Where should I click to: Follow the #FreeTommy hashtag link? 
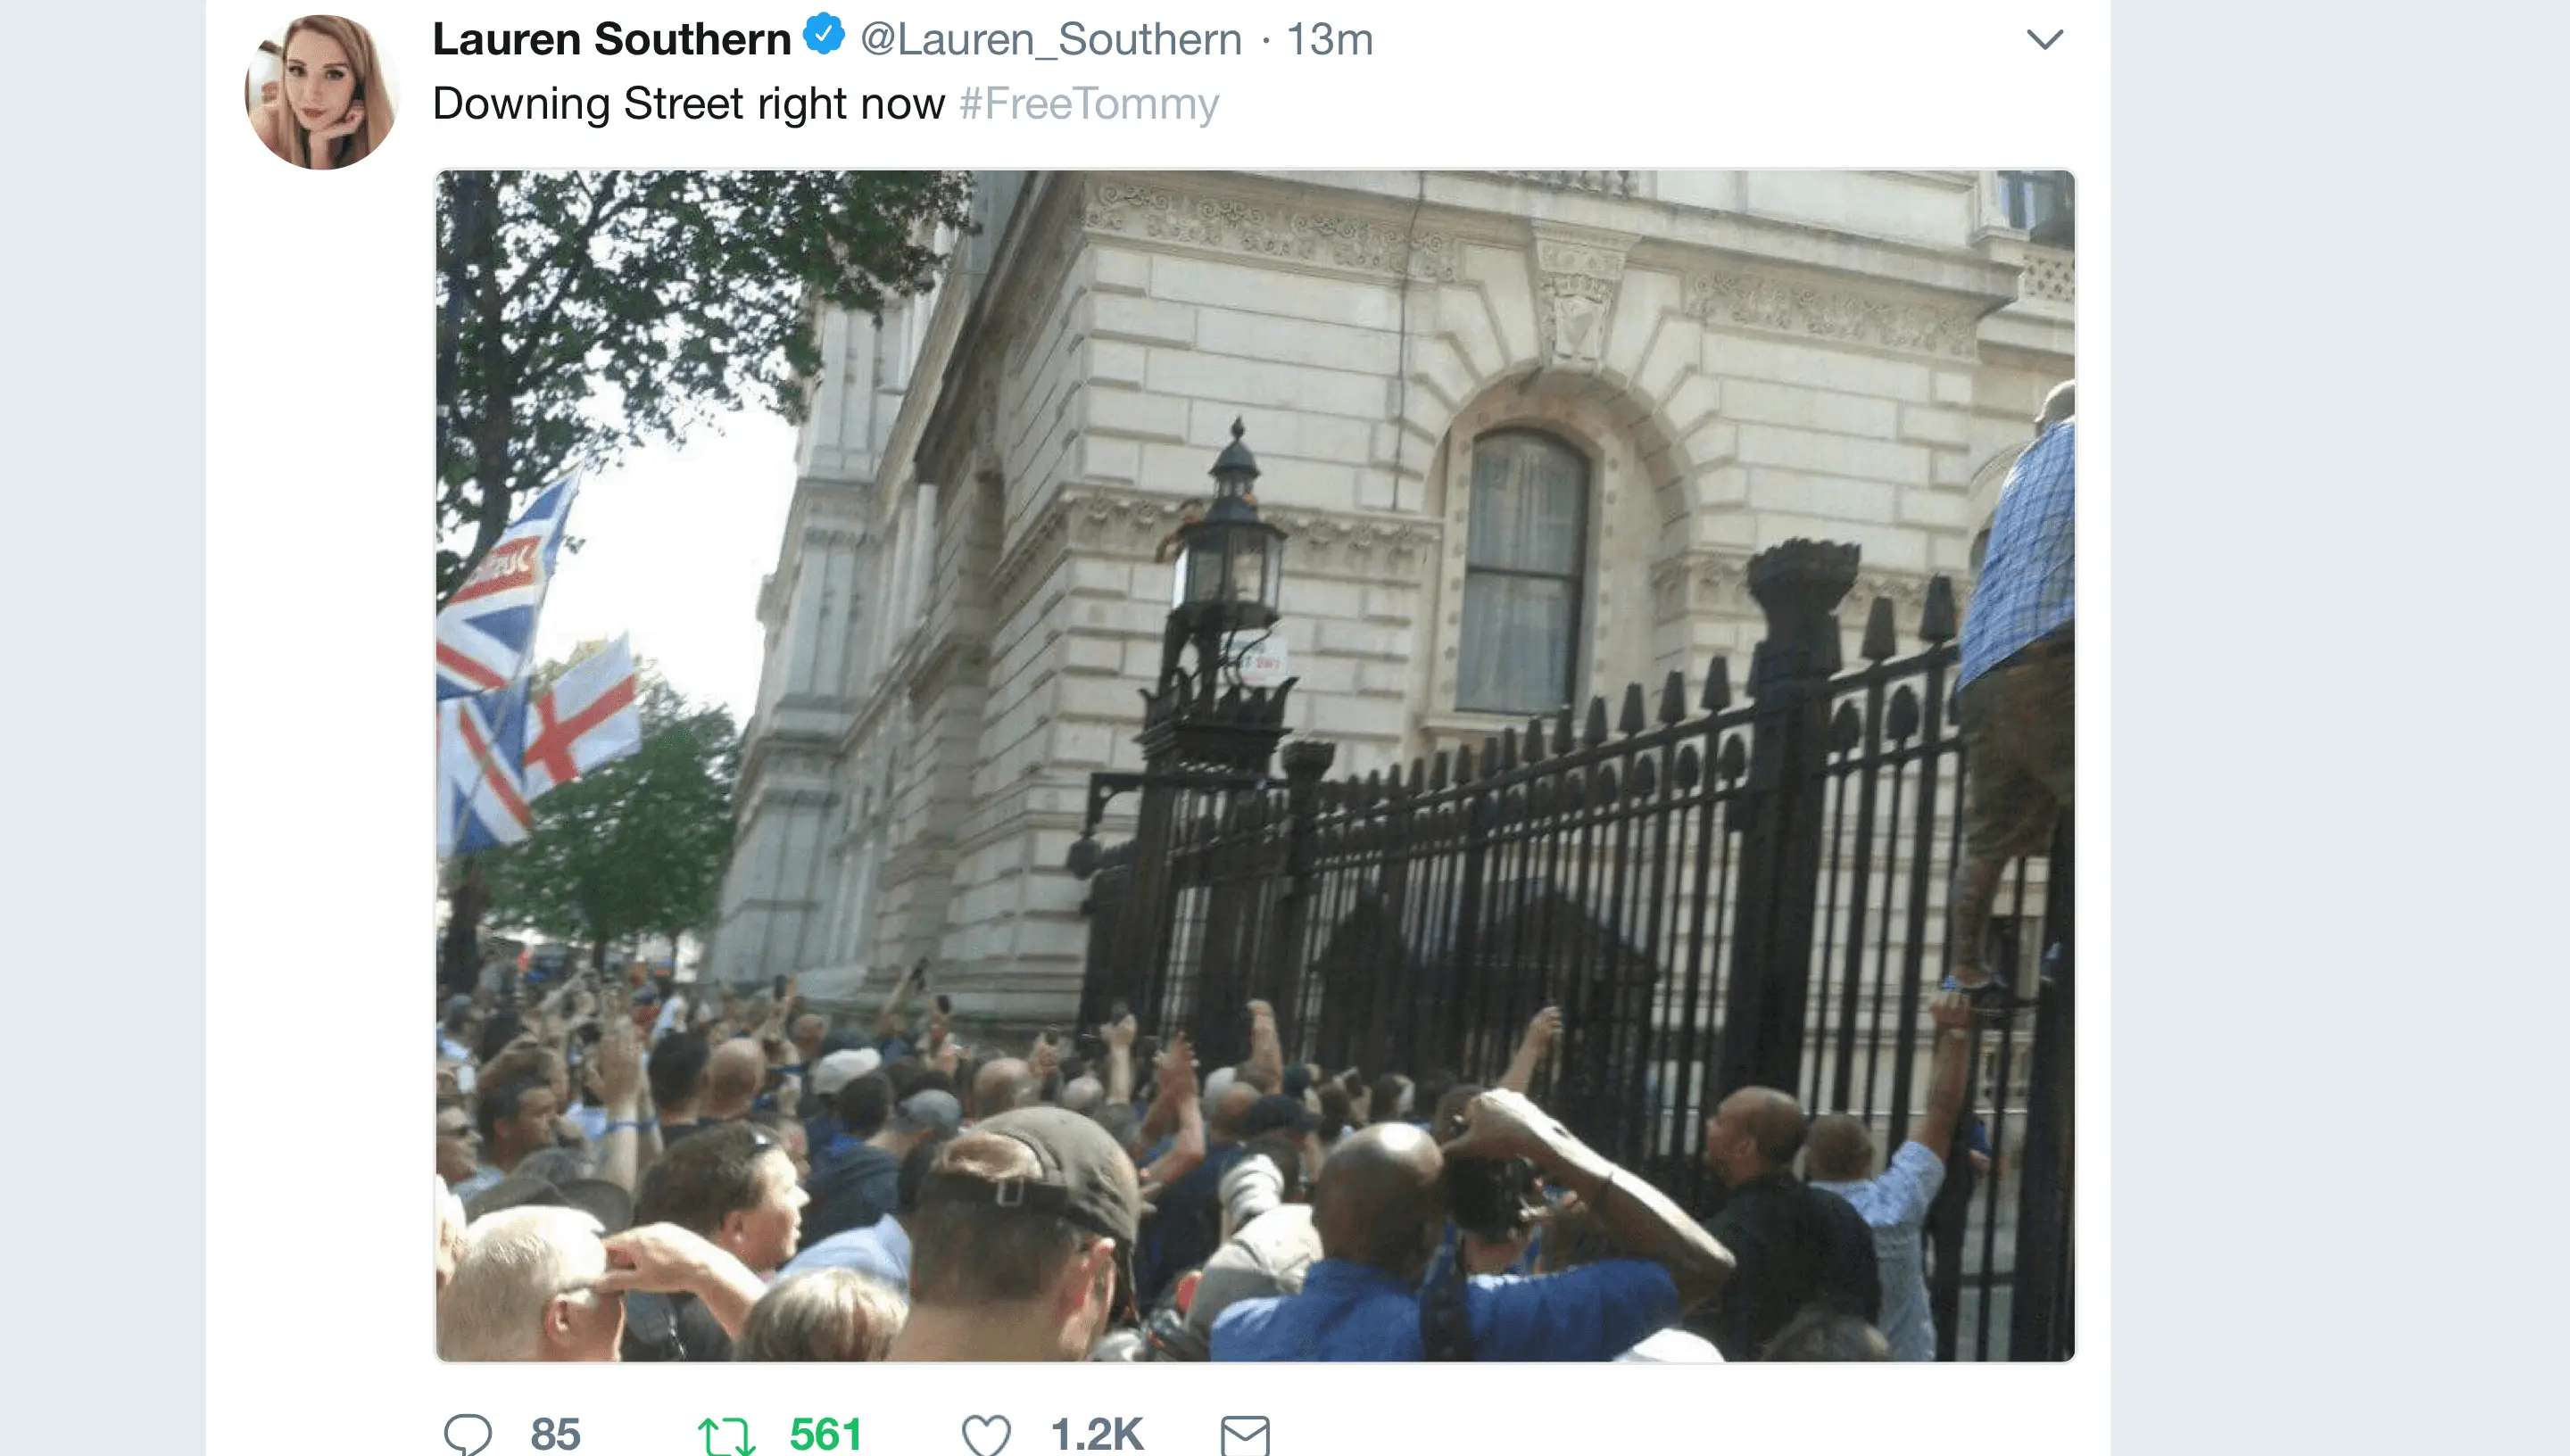(1089, 104)
